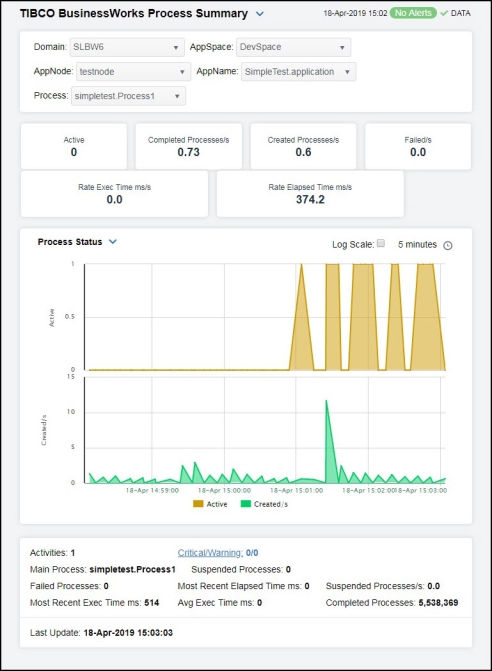Expand the Process Status chart selector chevron
This screenshot has width=492, height=671.
pyautogui.click(x=113, y=242)
